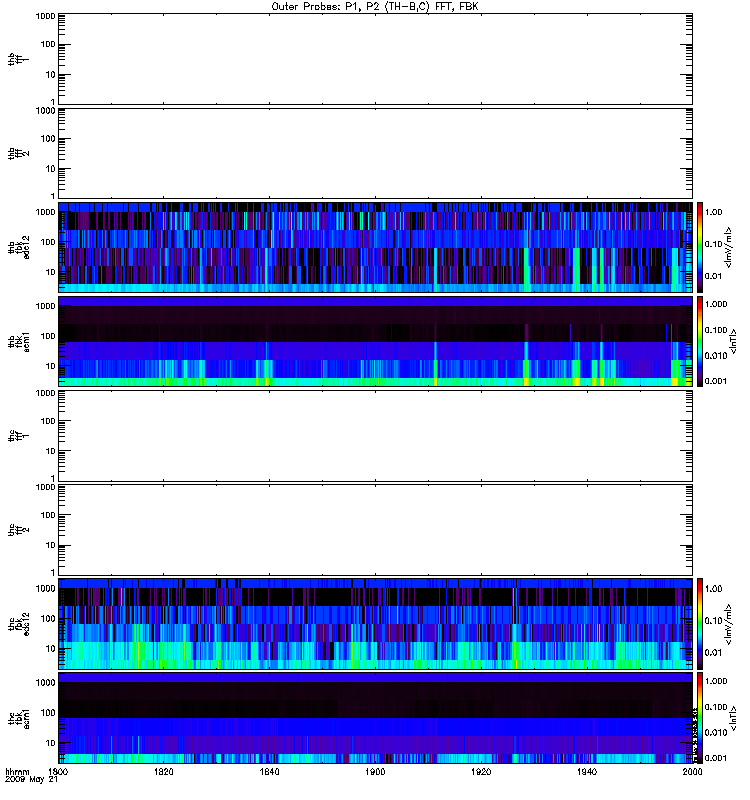The image size is (750, 800).
Task: Click inside the thc fbk edc12 spectrogram
Action: (375, 623)
